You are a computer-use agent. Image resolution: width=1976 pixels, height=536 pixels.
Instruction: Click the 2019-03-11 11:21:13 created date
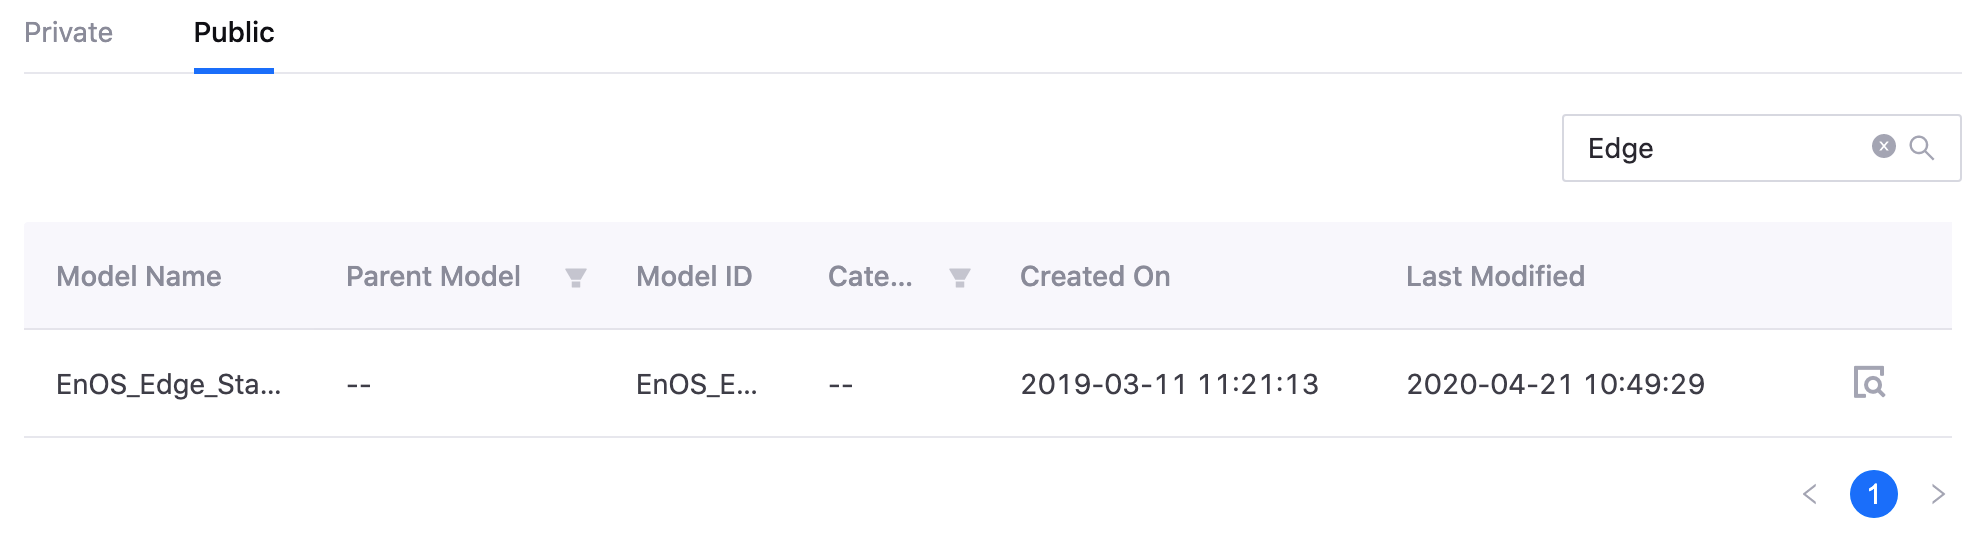(x=1169, y=385)
